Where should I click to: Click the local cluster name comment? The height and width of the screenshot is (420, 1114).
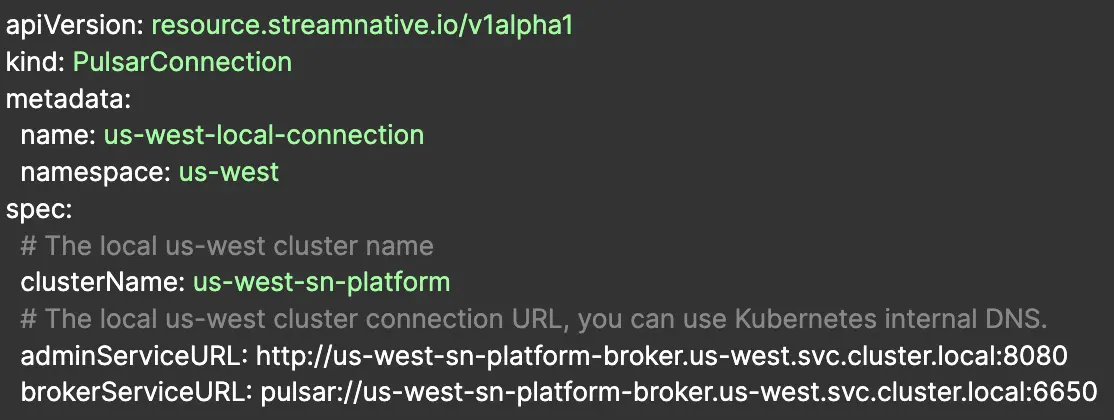tap(226, 246)
